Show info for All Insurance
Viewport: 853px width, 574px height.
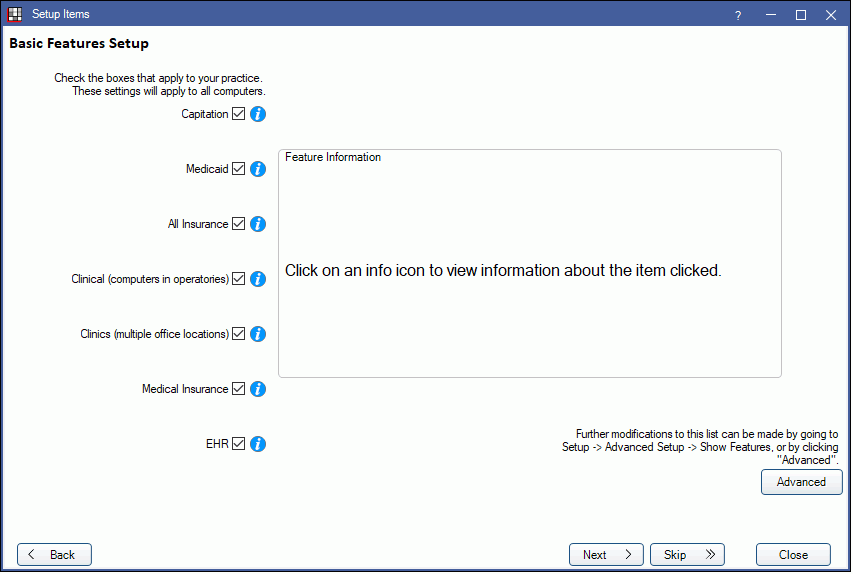click(x=257, y=224)
